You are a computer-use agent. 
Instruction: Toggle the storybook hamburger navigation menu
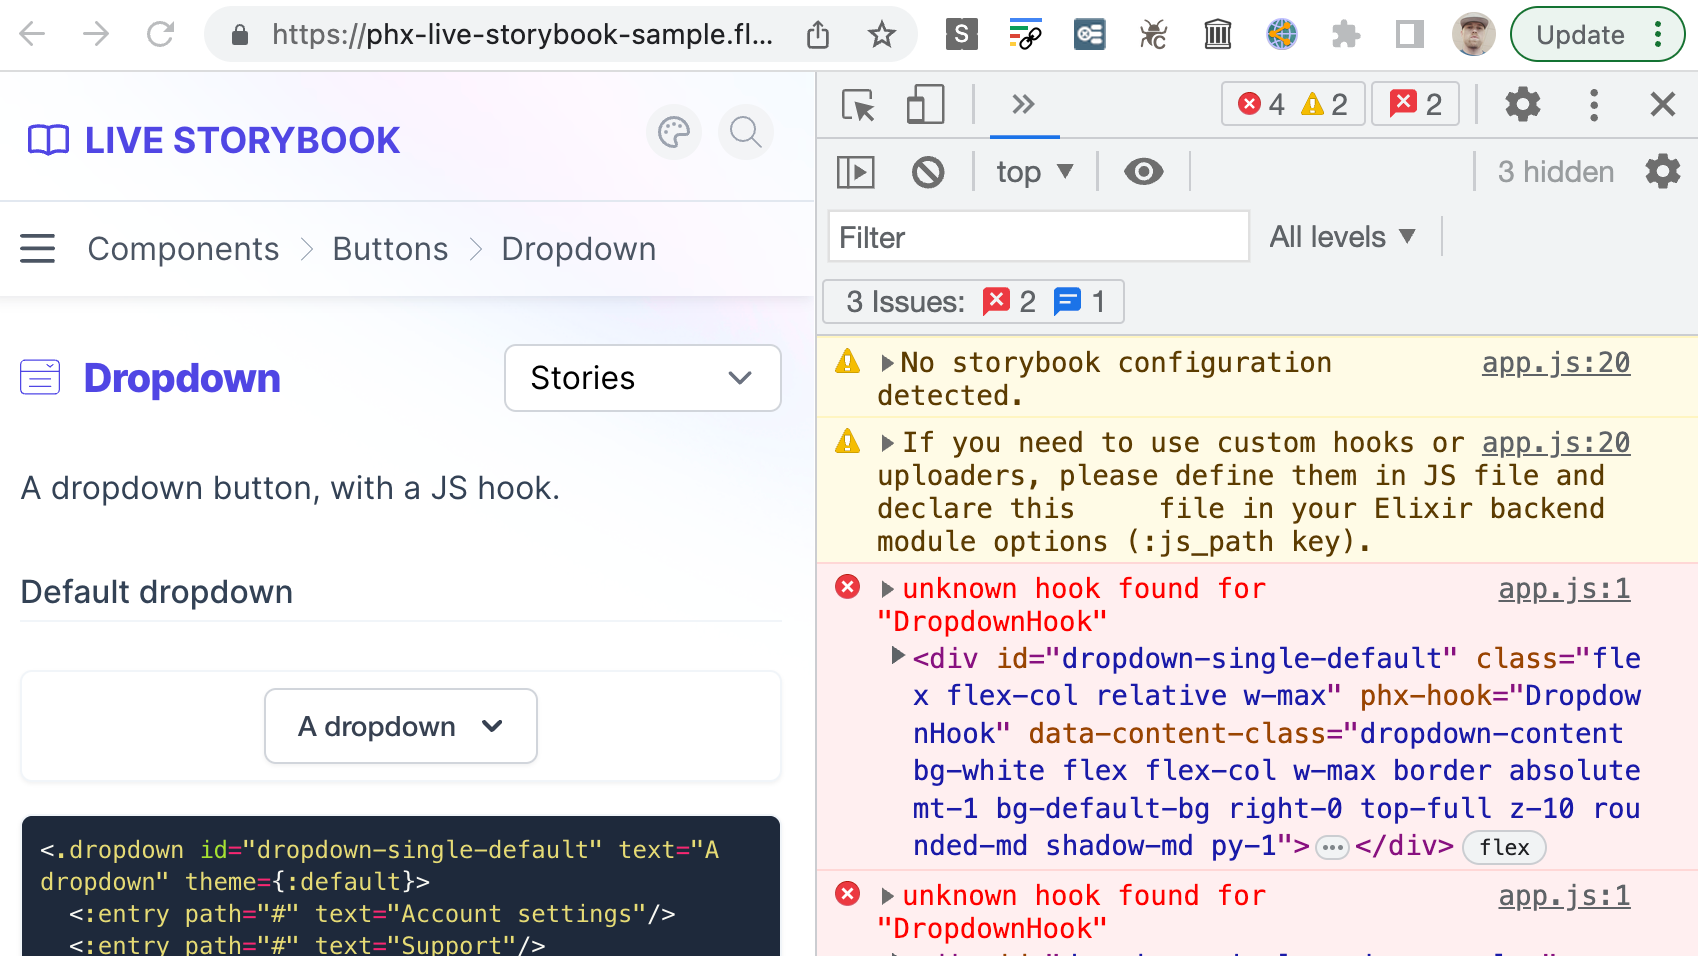point(37,248)
